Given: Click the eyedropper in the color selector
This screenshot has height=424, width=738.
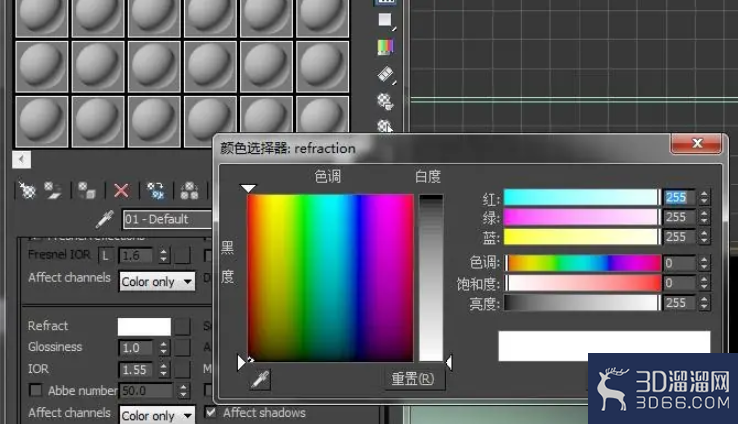Looking at the screenshot, I should 260,379.
